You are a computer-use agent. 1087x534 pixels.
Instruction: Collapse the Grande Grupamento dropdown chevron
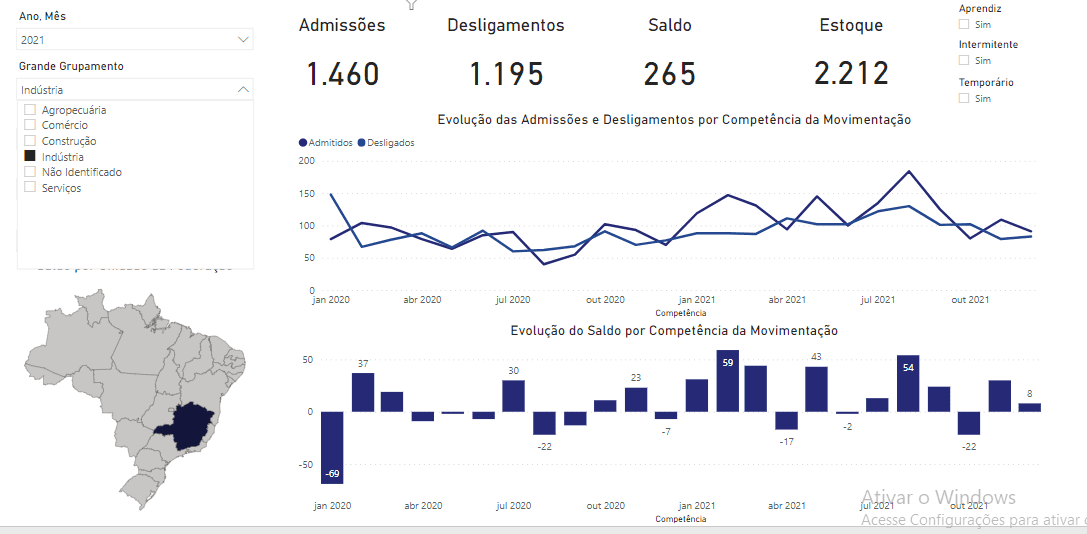tap(243, 90)
